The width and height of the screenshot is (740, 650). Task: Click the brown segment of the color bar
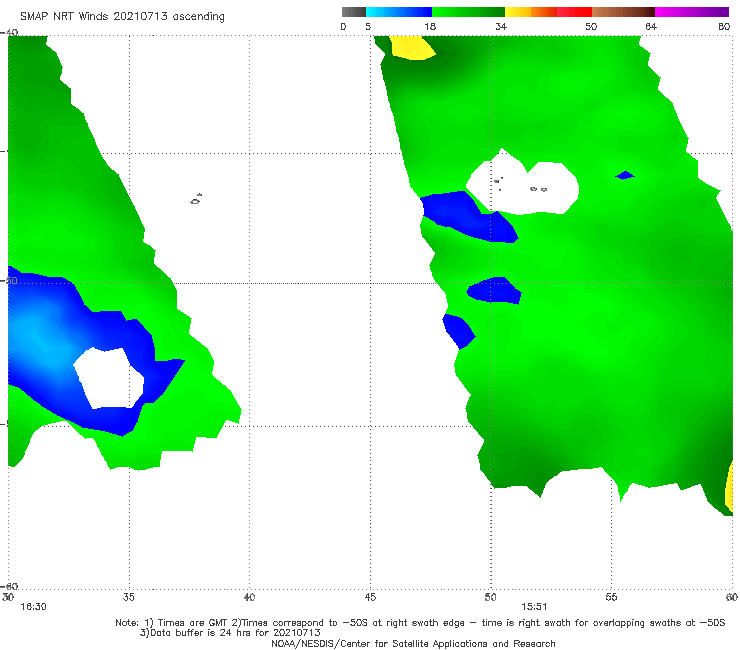[623, 12]
